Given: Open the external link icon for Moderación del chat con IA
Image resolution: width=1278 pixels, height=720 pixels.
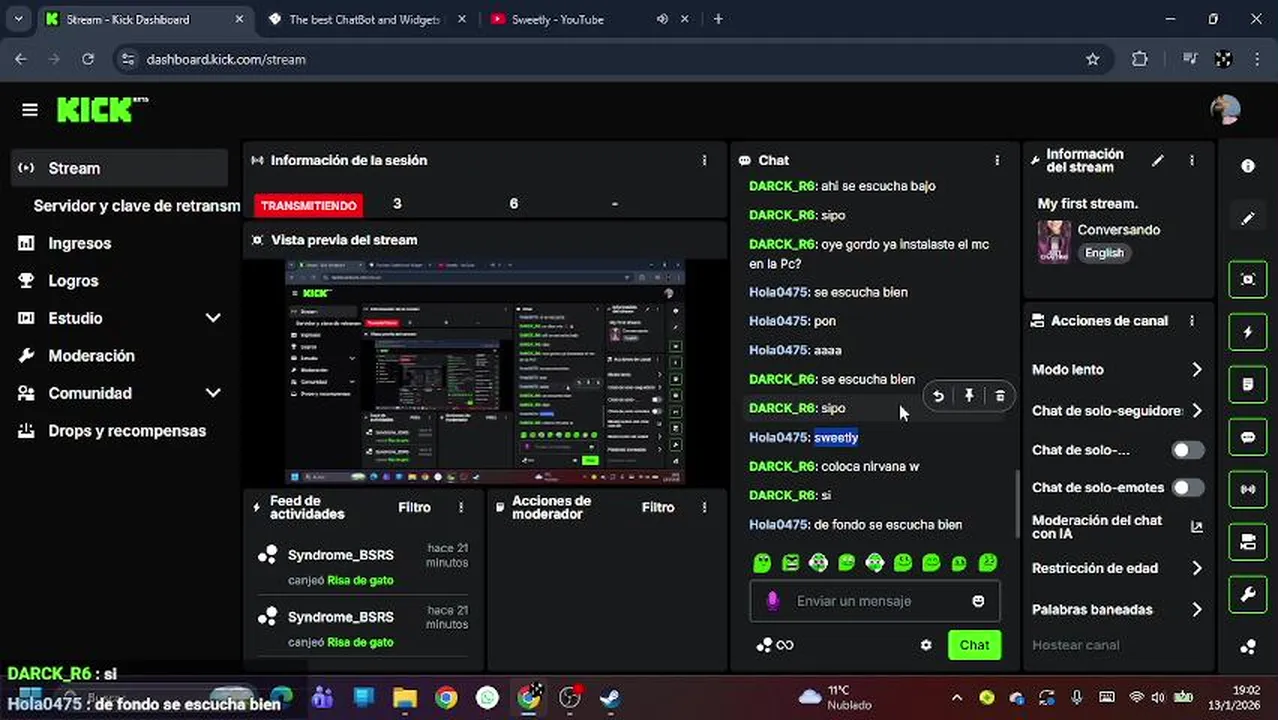Looking at the screenshot, I should click(1196, 527).
